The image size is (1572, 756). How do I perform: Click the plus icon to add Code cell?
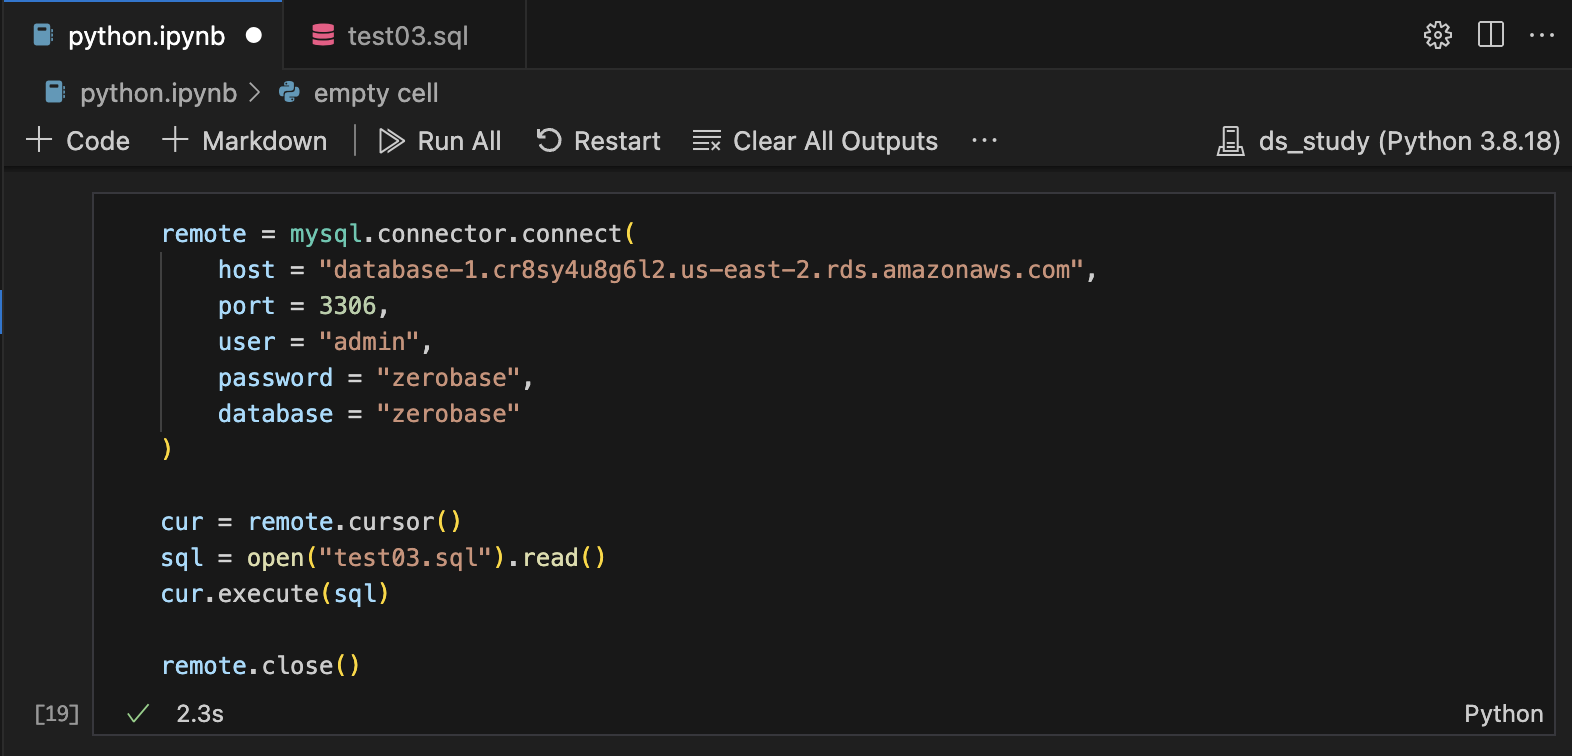[x=39, y=140]
